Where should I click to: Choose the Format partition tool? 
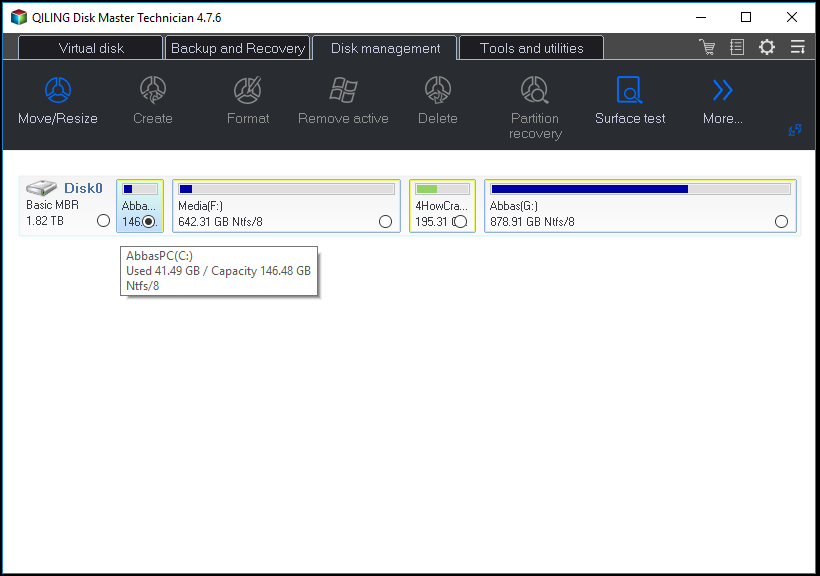(x=248, y=101)
